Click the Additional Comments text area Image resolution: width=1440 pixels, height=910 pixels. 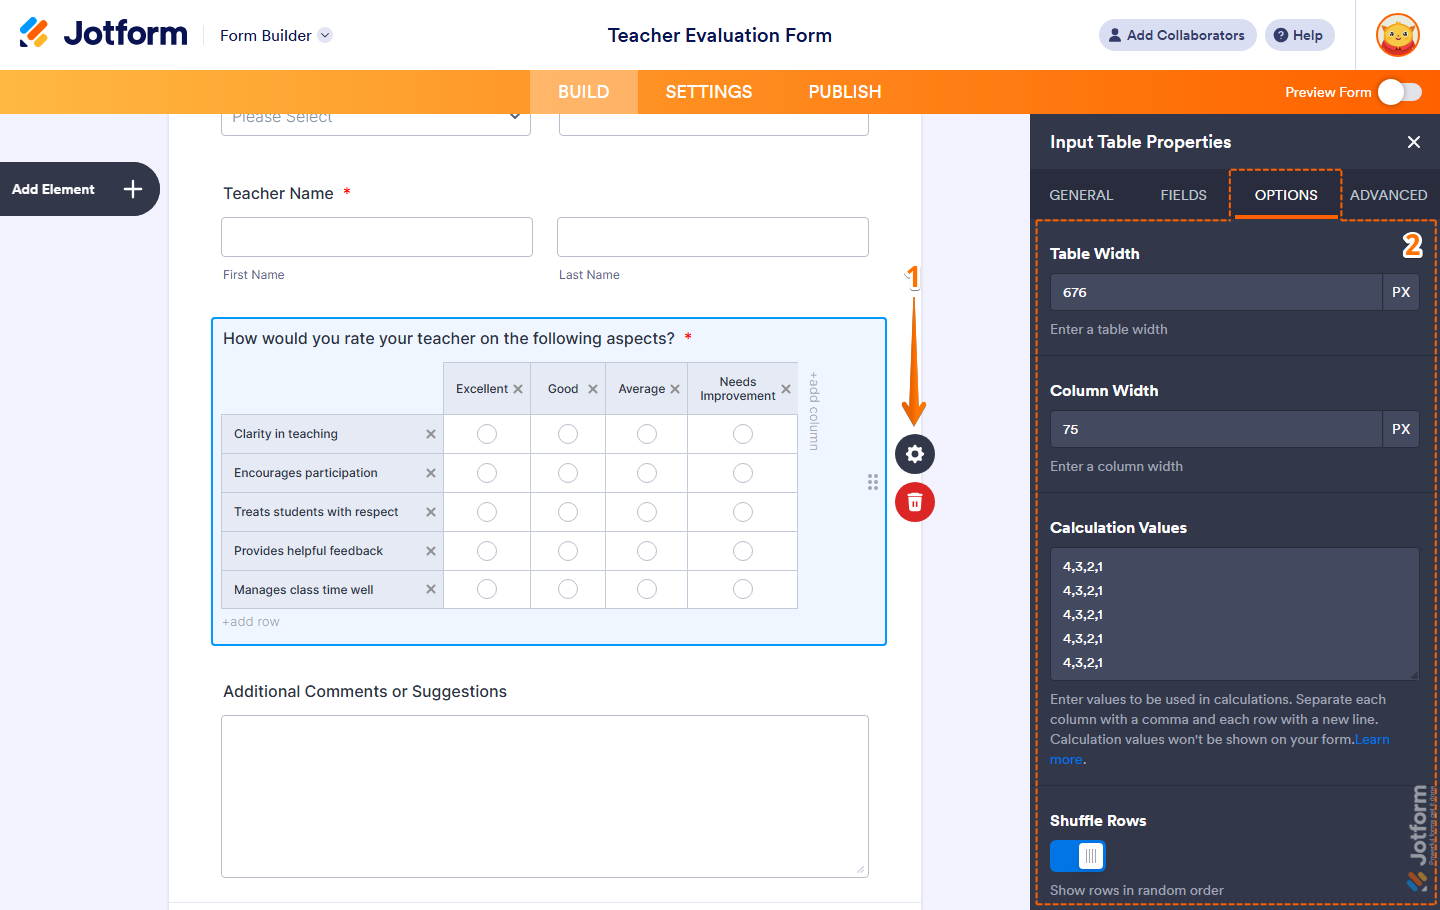[x=545, y=796]
